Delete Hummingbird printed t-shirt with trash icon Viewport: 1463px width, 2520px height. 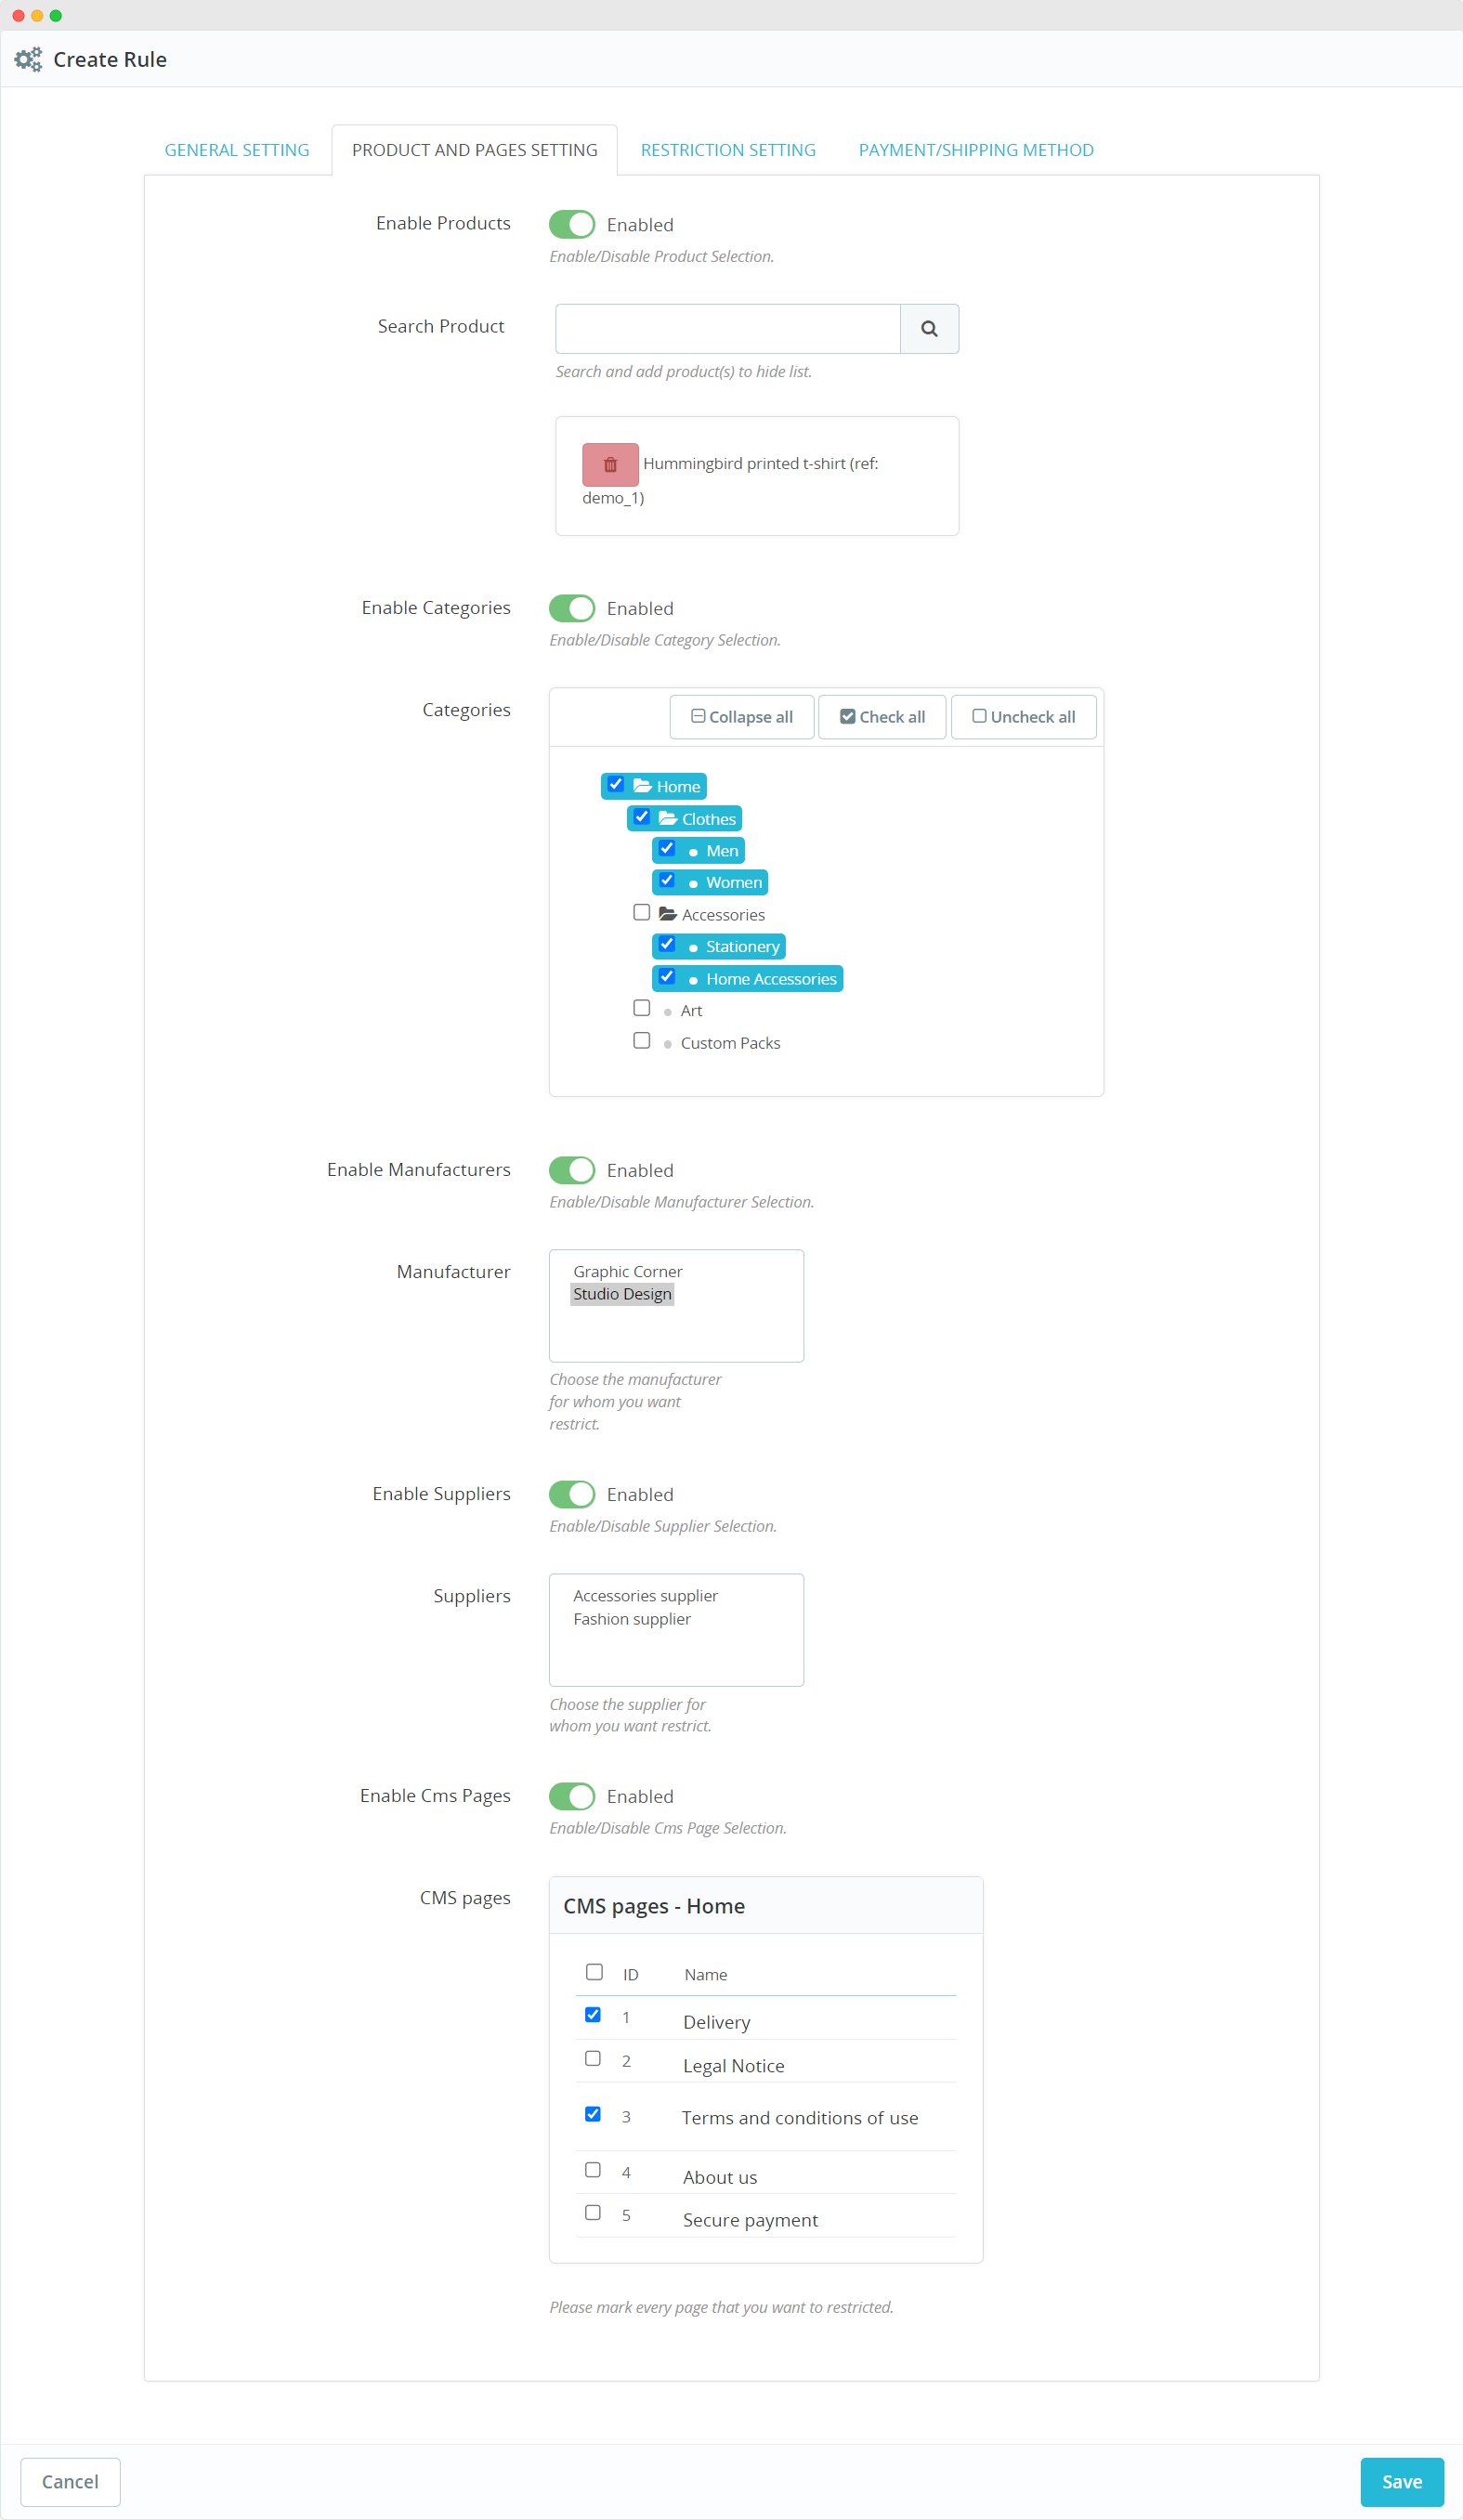pyautogui.click(x=610, y=465)
